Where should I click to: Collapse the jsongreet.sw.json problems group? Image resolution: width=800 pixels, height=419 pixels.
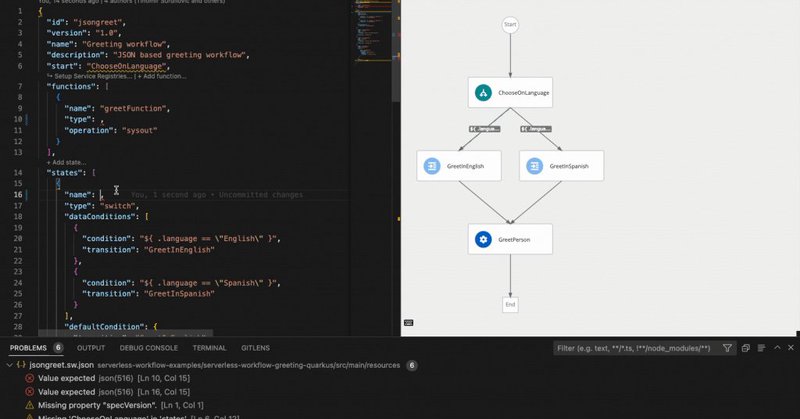click(x=9, y=365)
